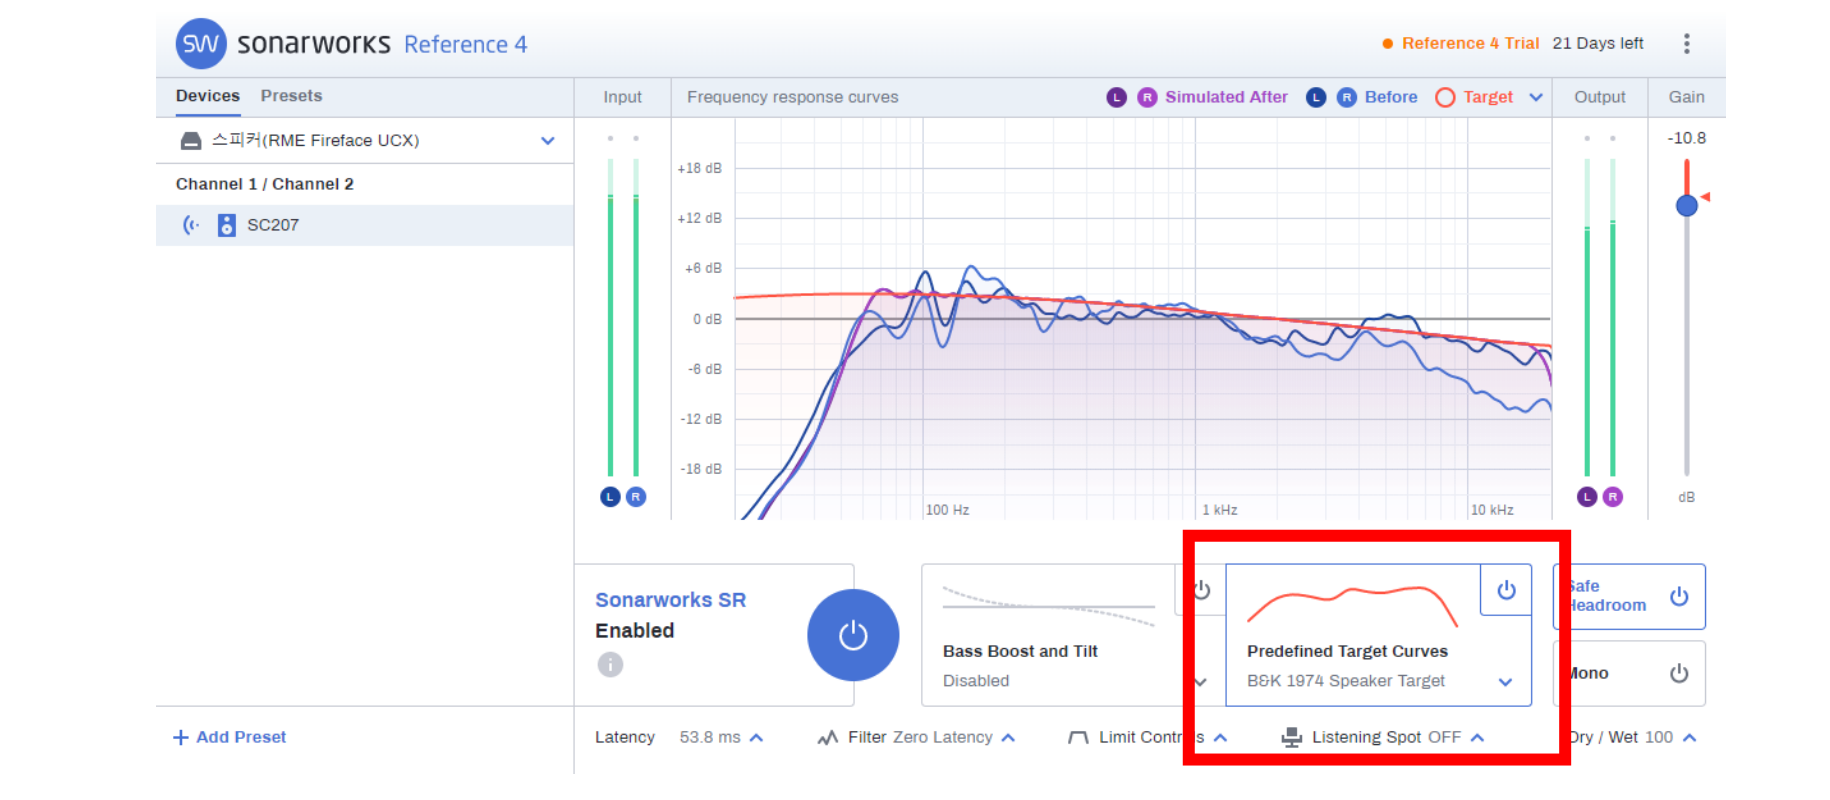Select the SC207 speaker preset
1830x800 pixels.
click(365, 225)
